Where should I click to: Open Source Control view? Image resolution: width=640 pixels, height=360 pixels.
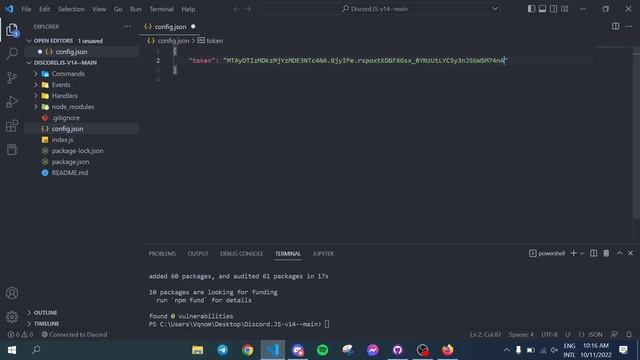12,77
